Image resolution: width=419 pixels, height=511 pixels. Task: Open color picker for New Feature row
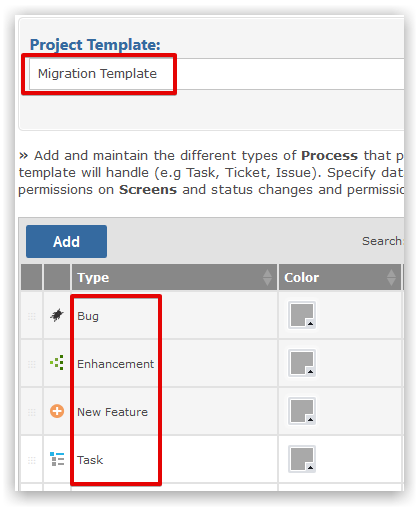click(302, 411)
